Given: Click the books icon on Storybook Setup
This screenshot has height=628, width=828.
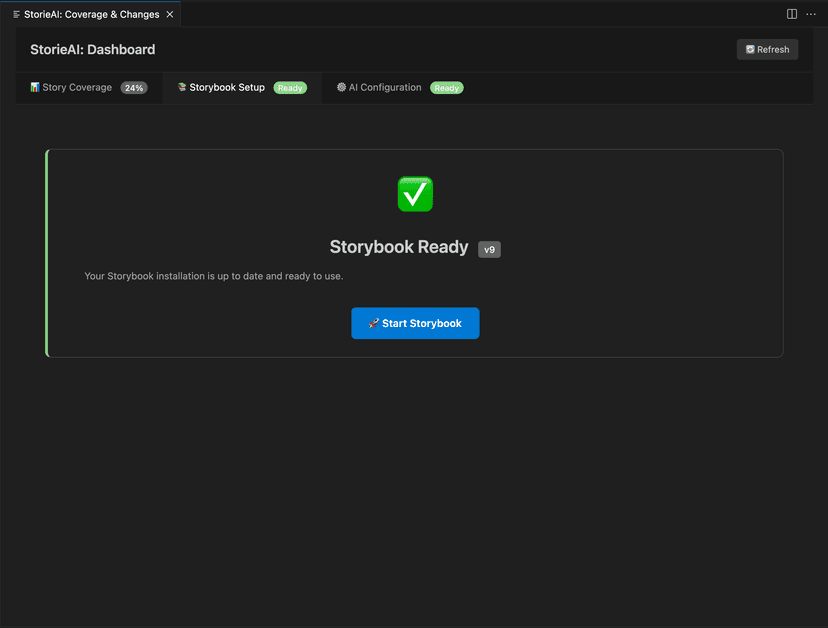Looking at the screenshot, I should click(x=182, y=88).
